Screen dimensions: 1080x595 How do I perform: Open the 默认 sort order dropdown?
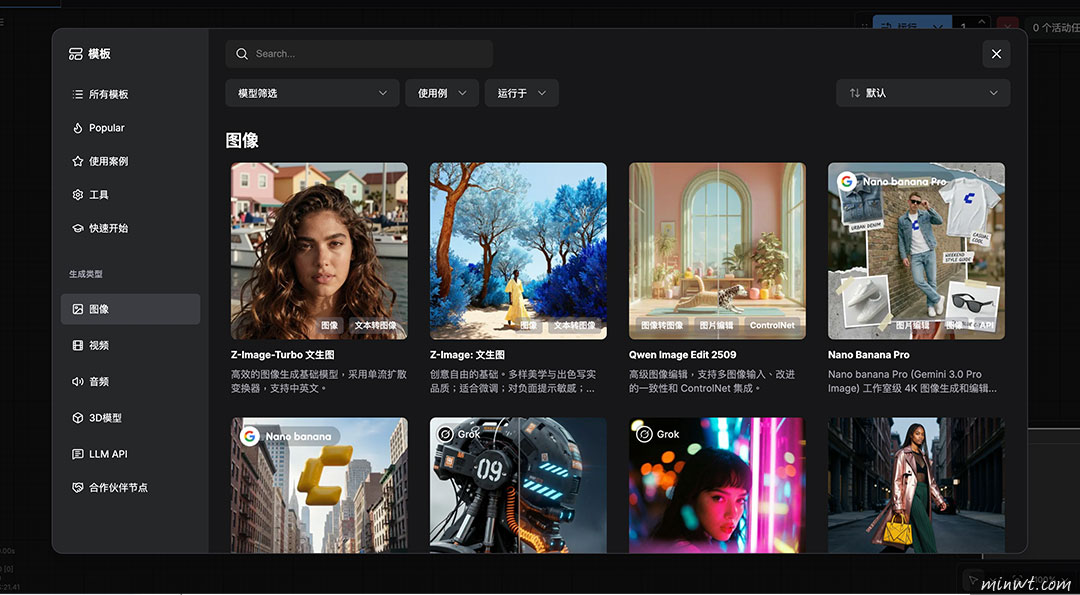click(922, 93)
